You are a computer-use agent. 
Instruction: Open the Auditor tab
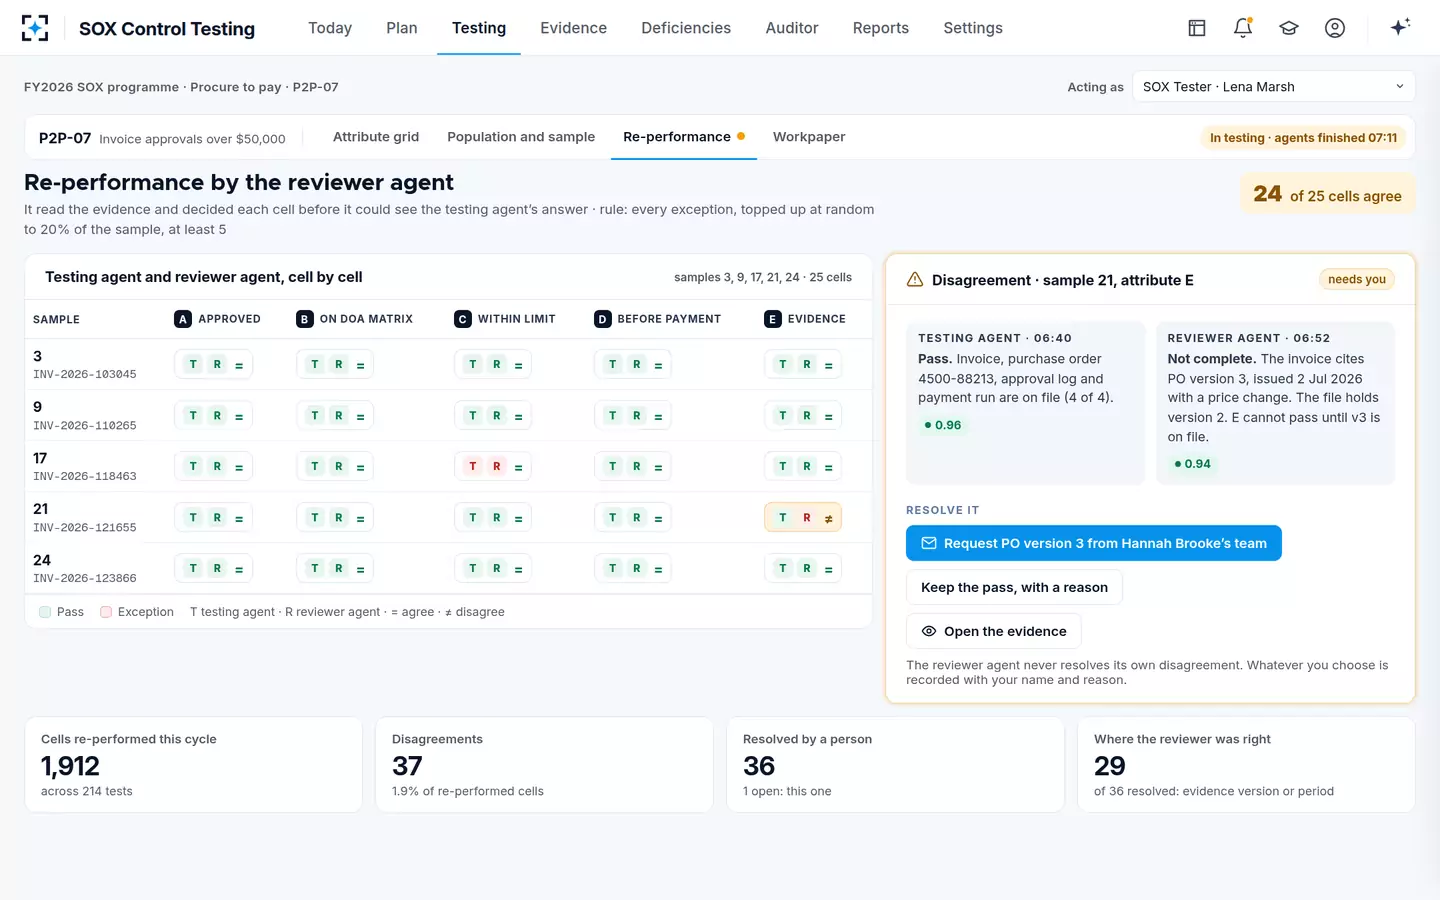[792, 28]
